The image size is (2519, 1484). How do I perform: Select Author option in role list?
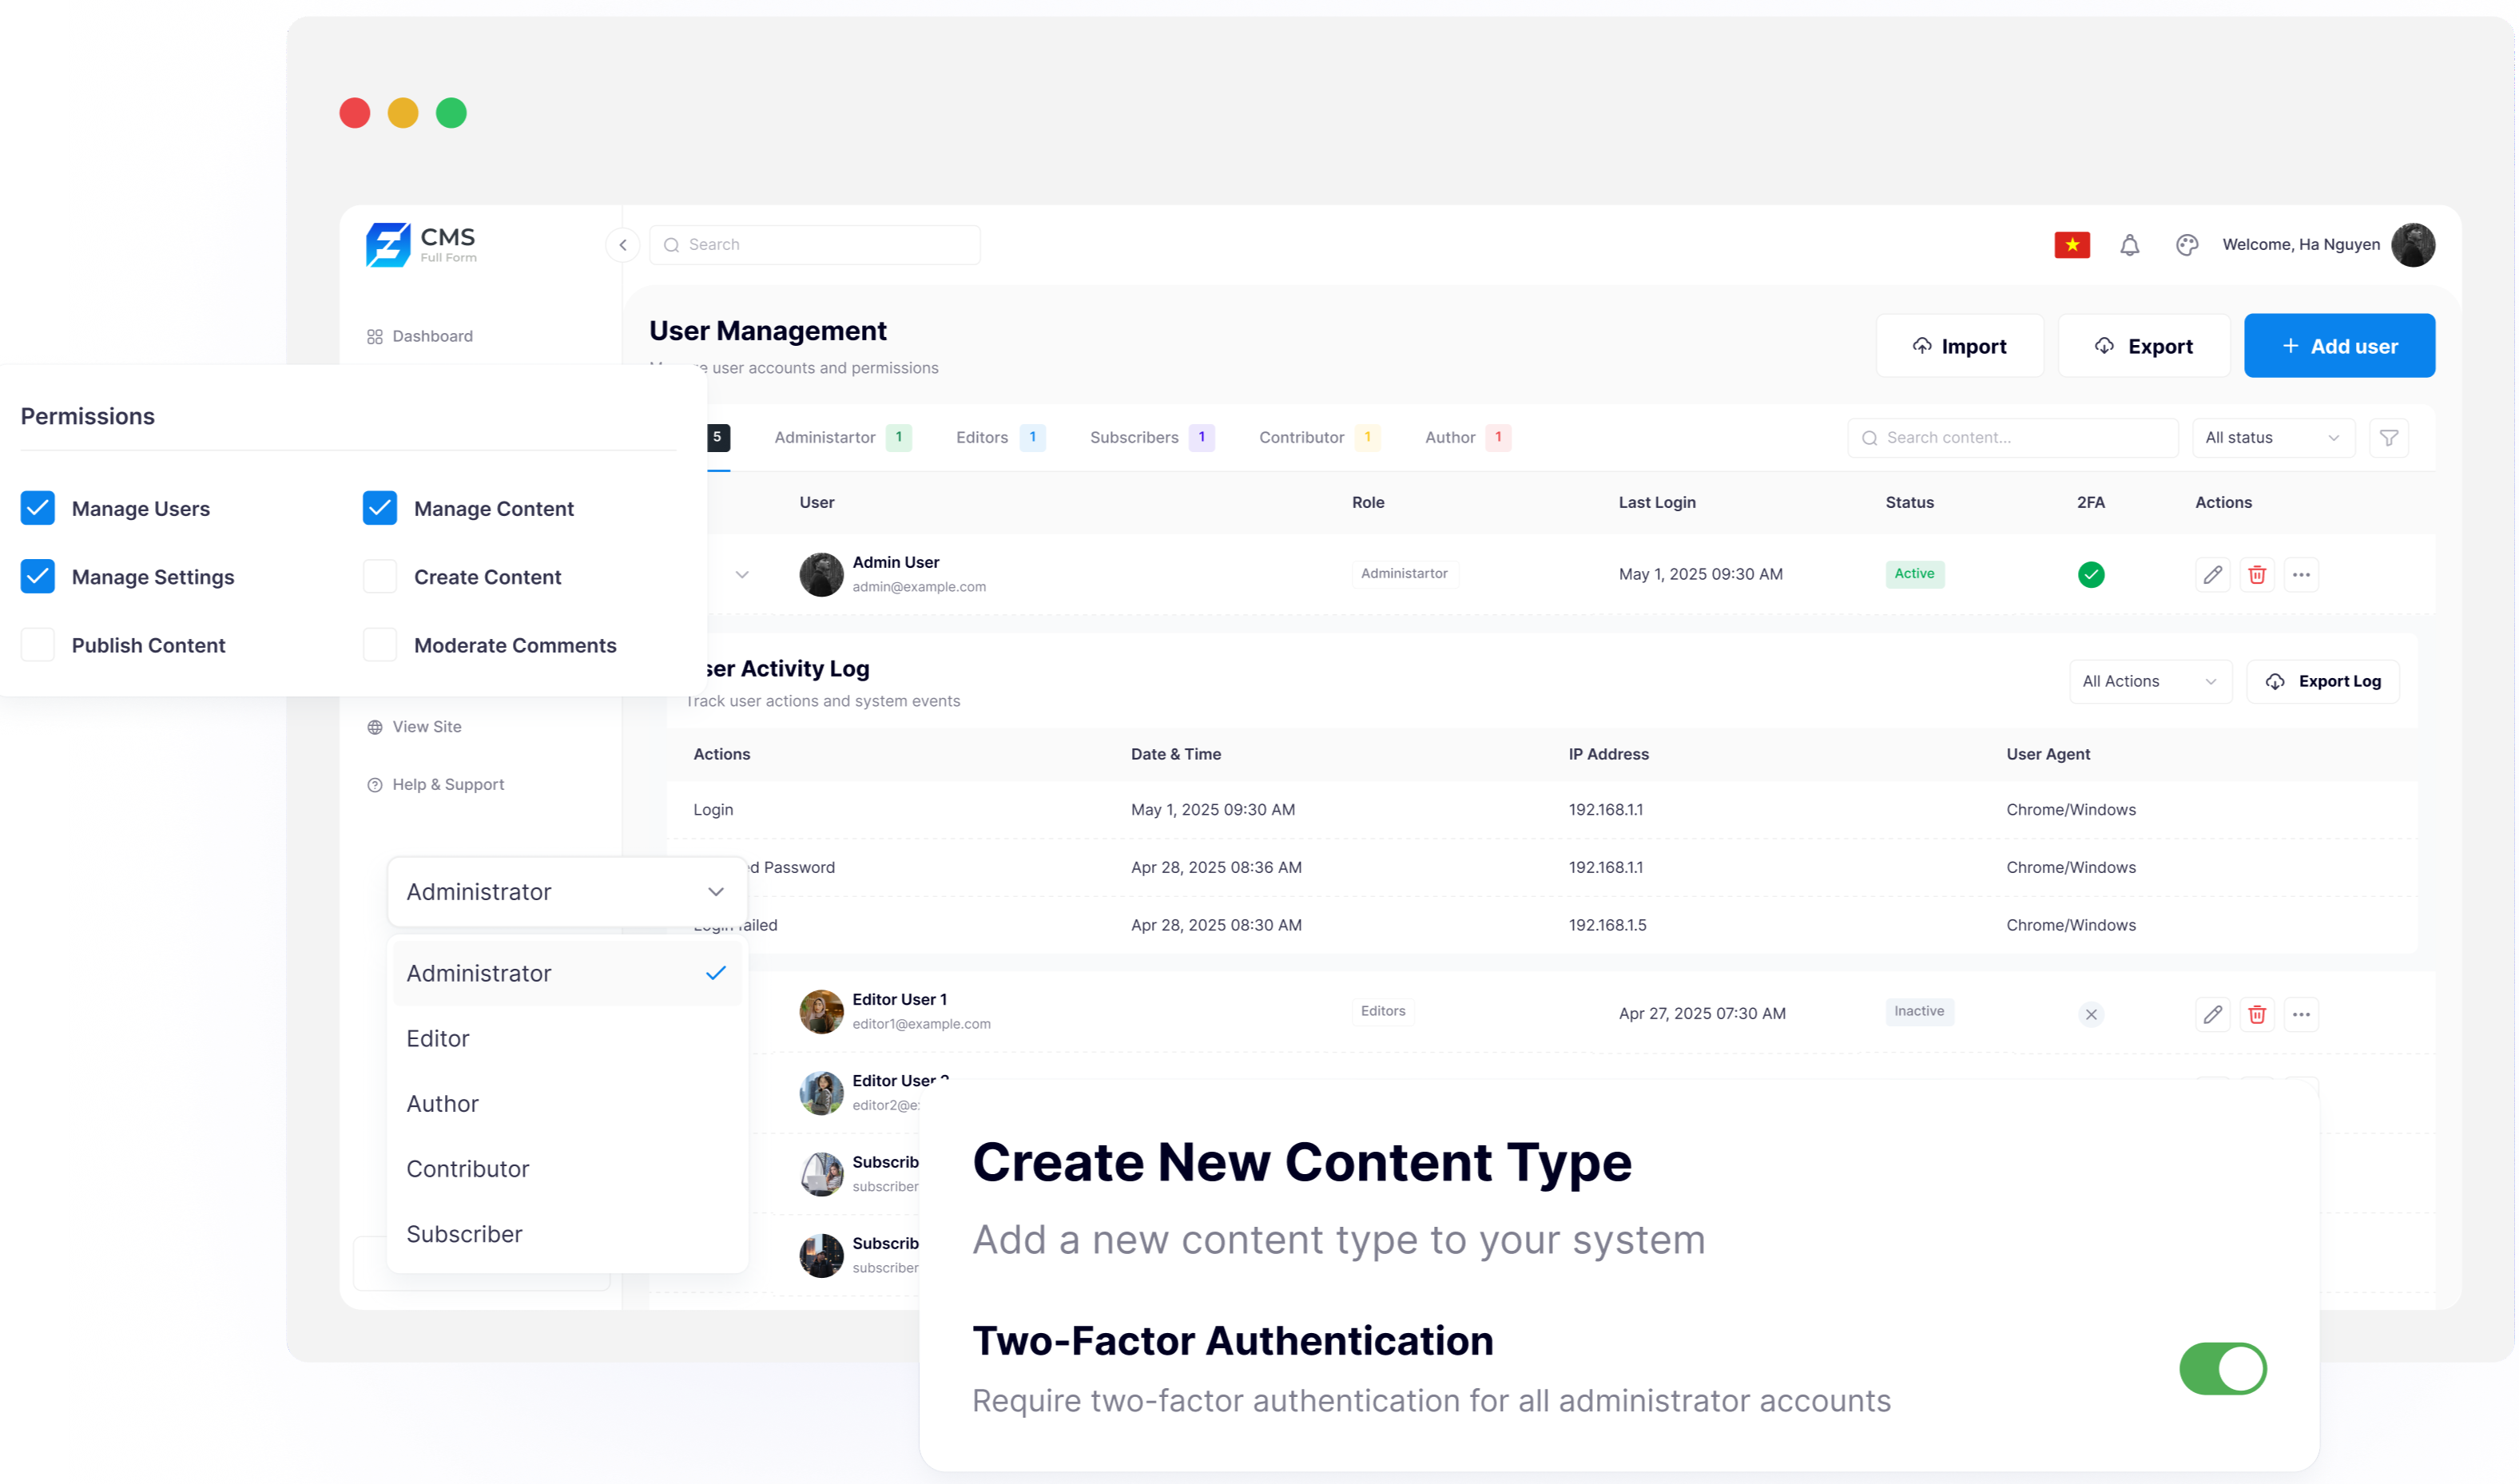(567, 1104)
